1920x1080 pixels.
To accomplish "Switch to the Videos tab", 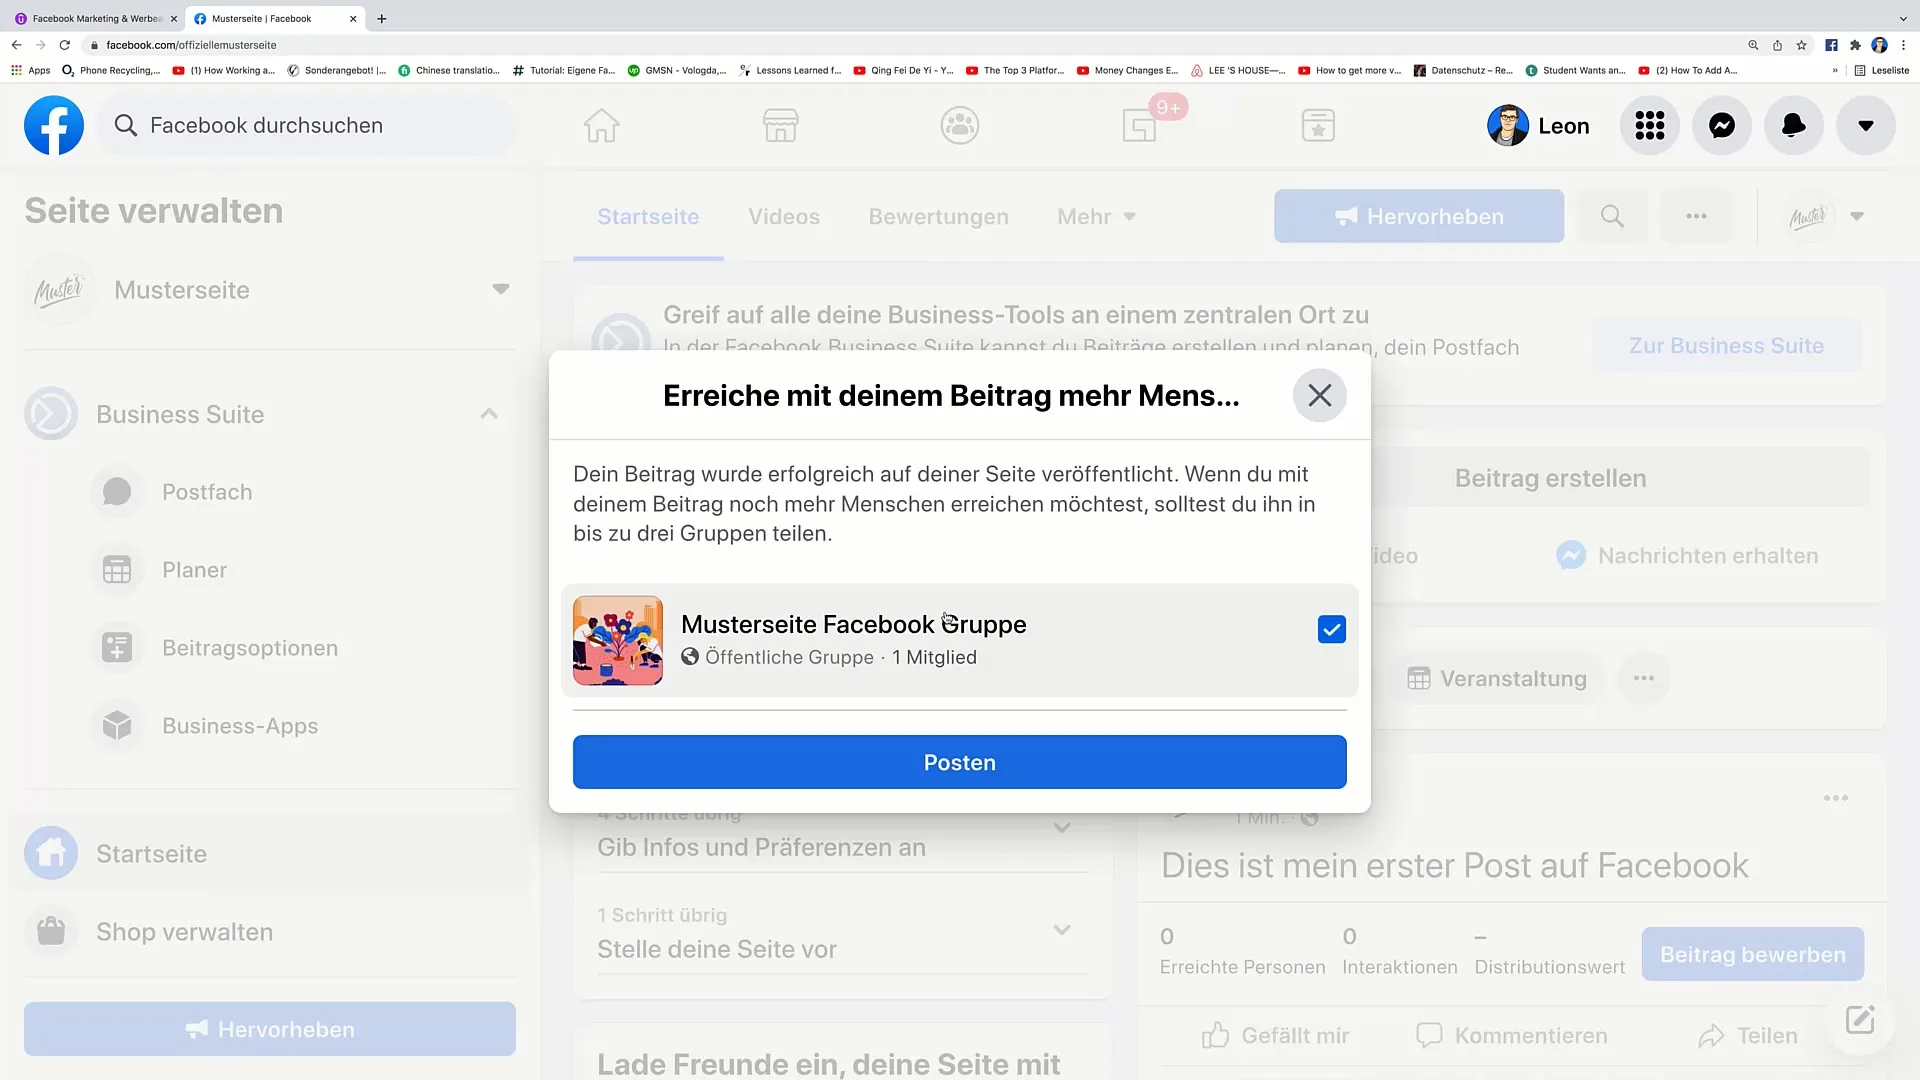I will point(784,217).
